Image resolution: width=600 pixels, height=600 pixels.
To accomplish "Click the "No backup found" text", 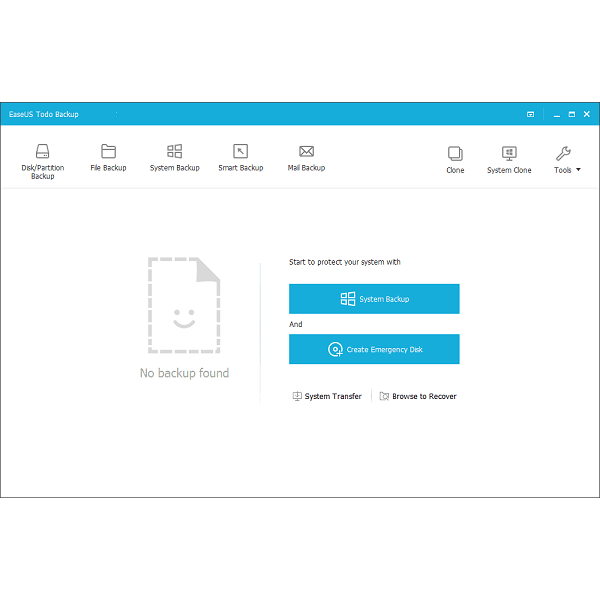I will [184, 373].
